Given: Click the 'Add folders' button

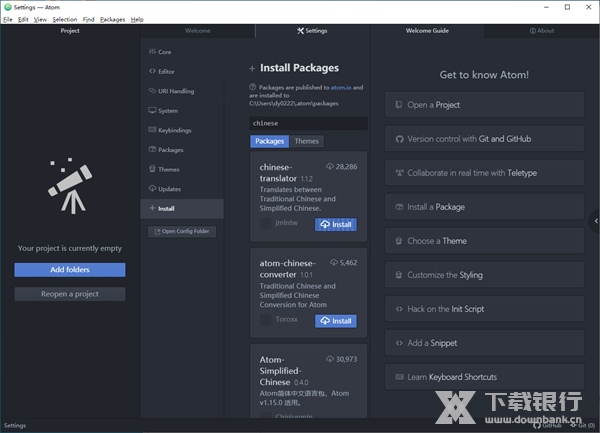Looking at the screenshot, I should tap(70, 270).
